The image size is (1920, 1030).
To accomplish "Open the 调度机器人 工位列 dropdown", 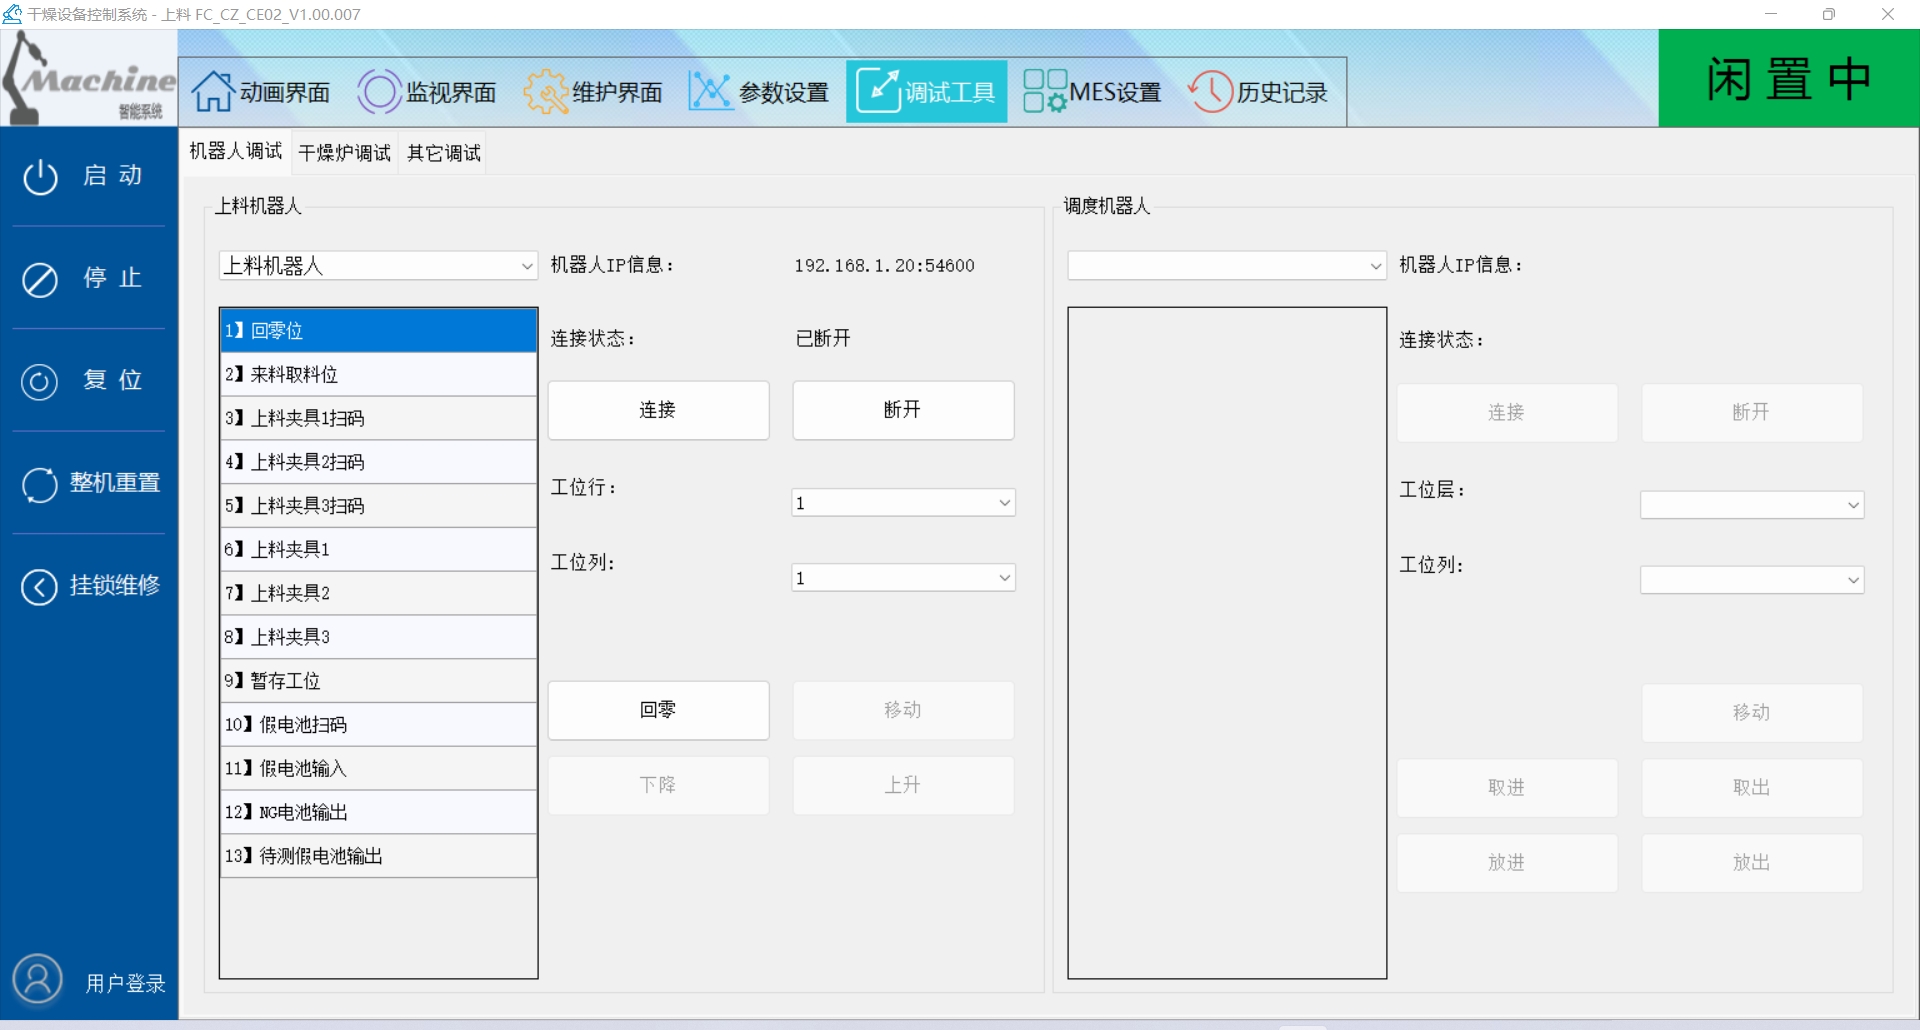I will (1752, 580).
